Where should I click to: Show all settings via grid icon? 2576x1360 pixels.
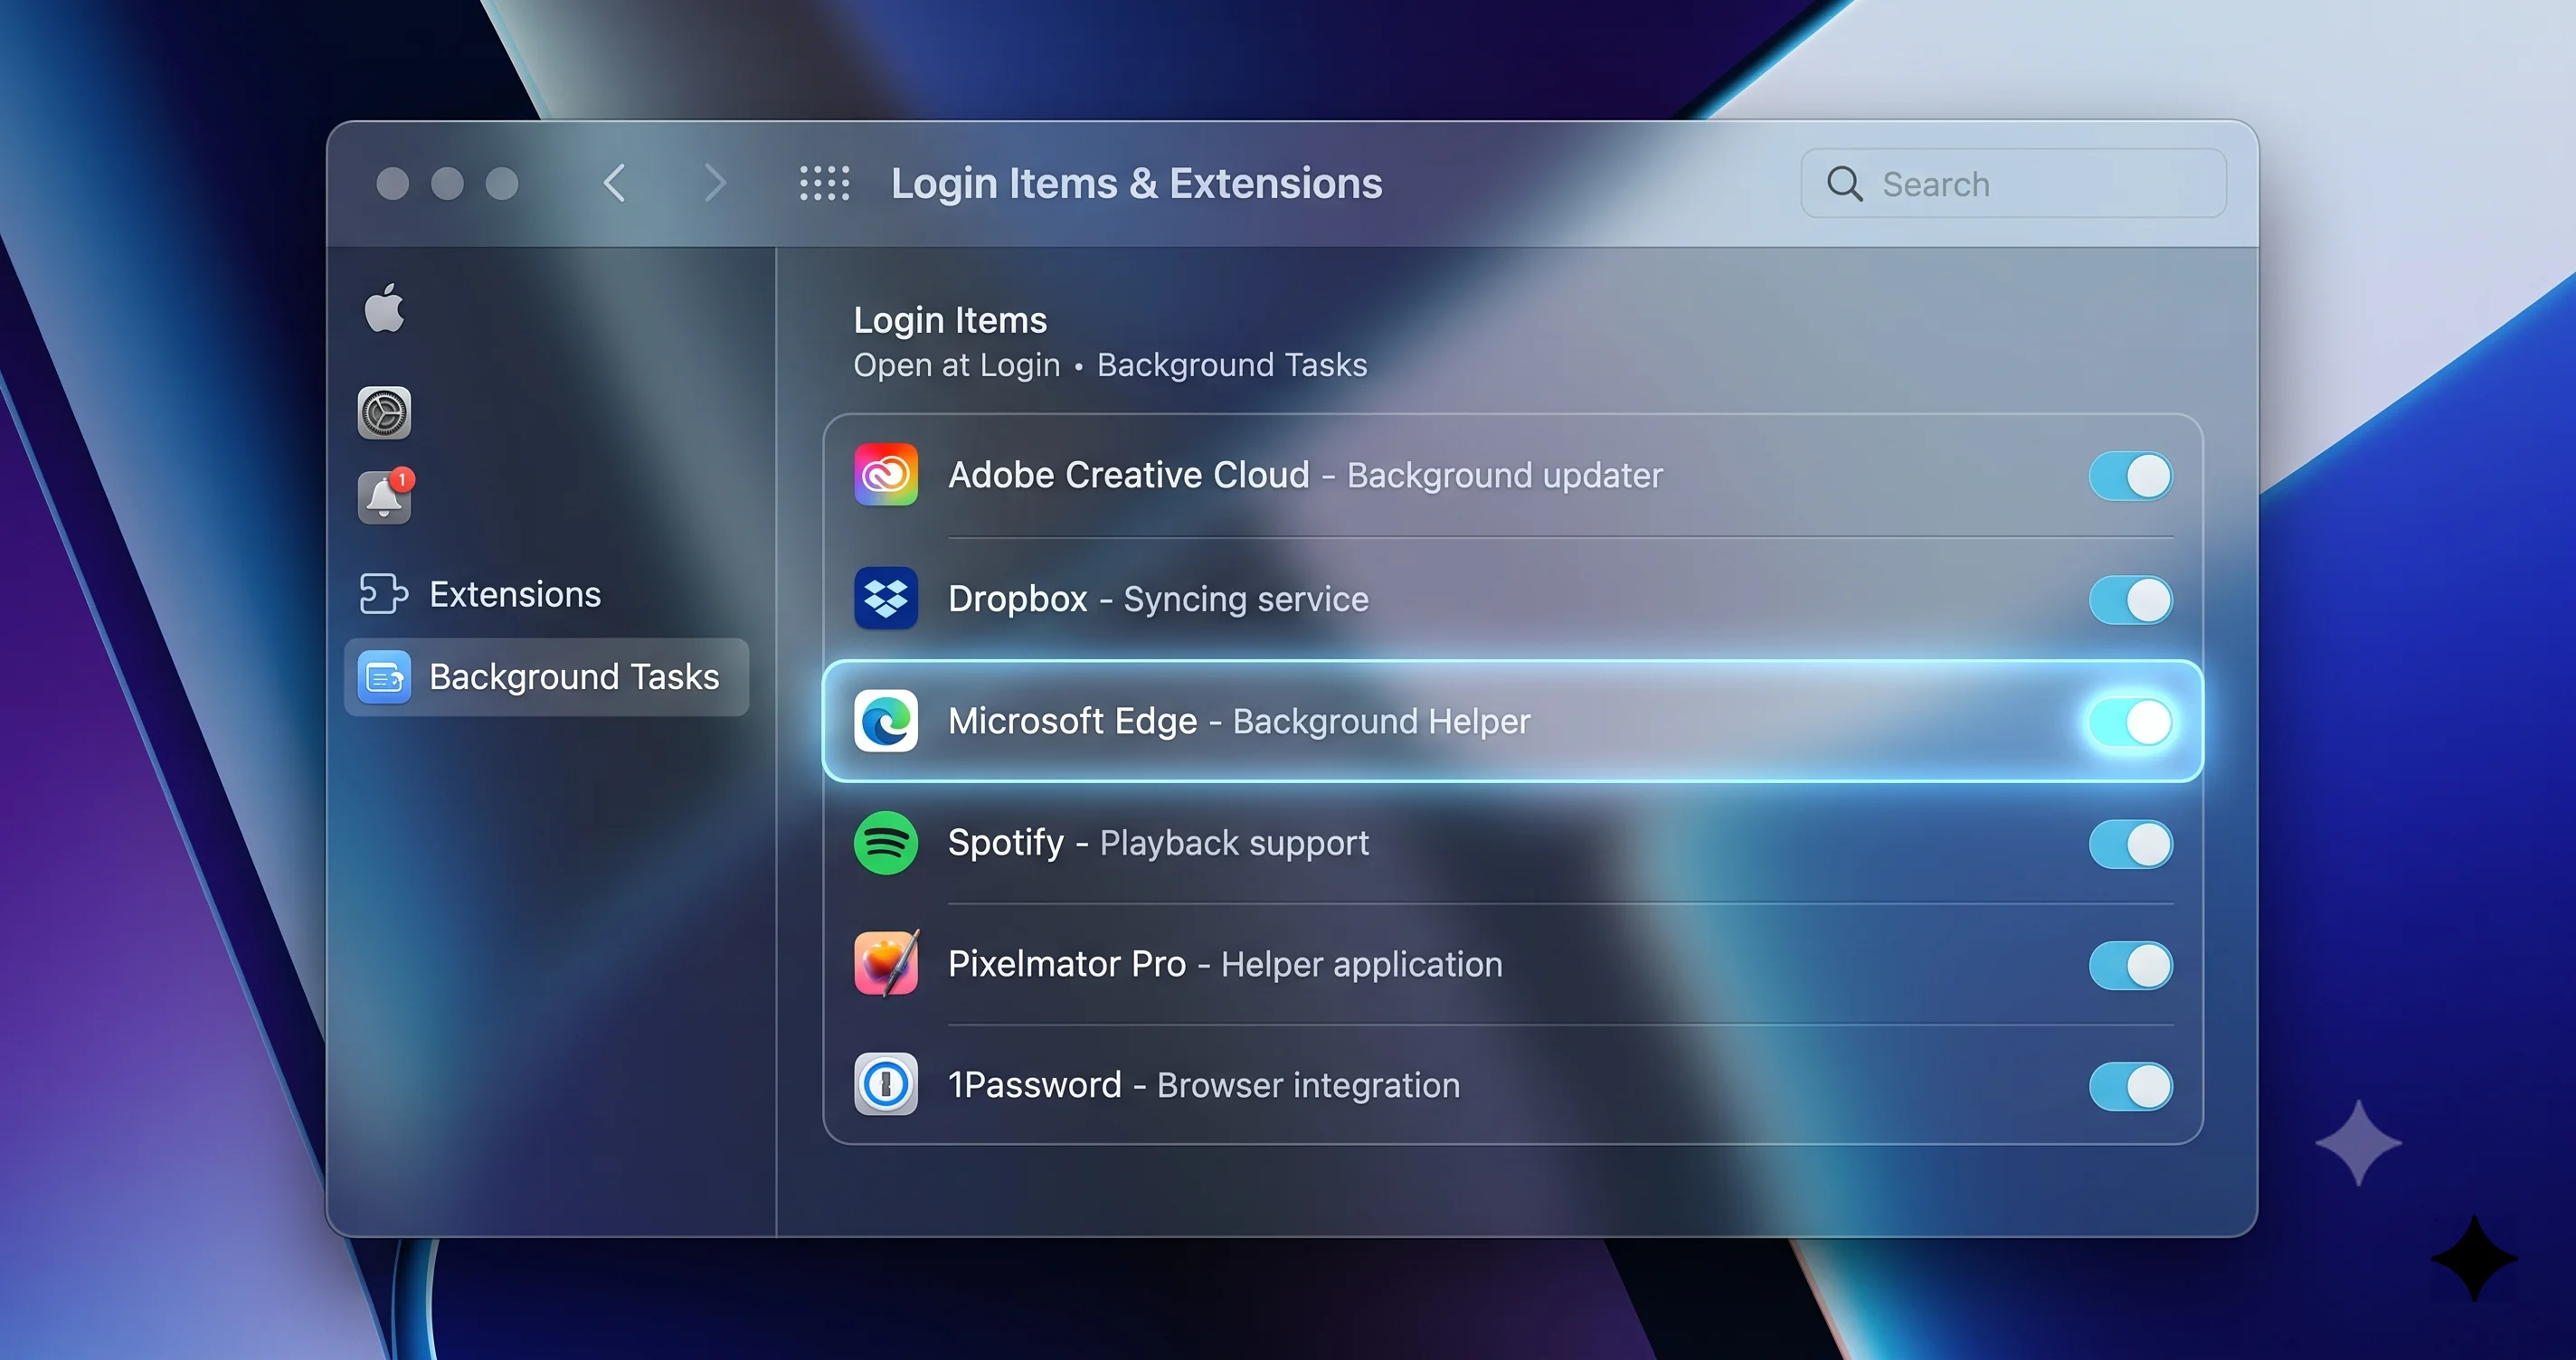(x=825, y=183)
